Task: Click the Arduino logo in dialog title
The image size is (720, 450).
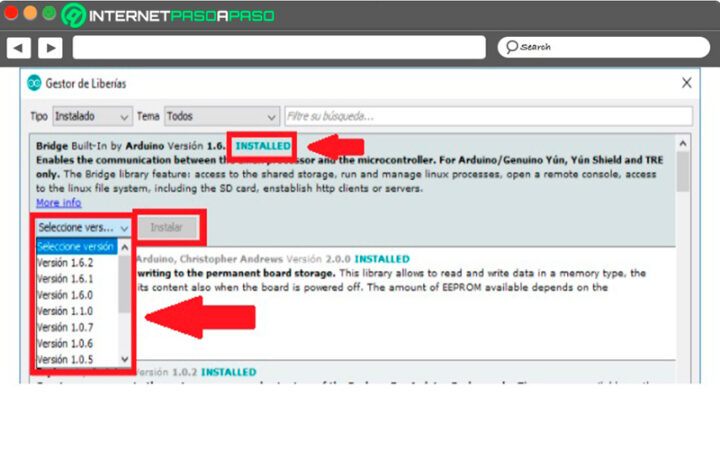Action: (35, 83)
